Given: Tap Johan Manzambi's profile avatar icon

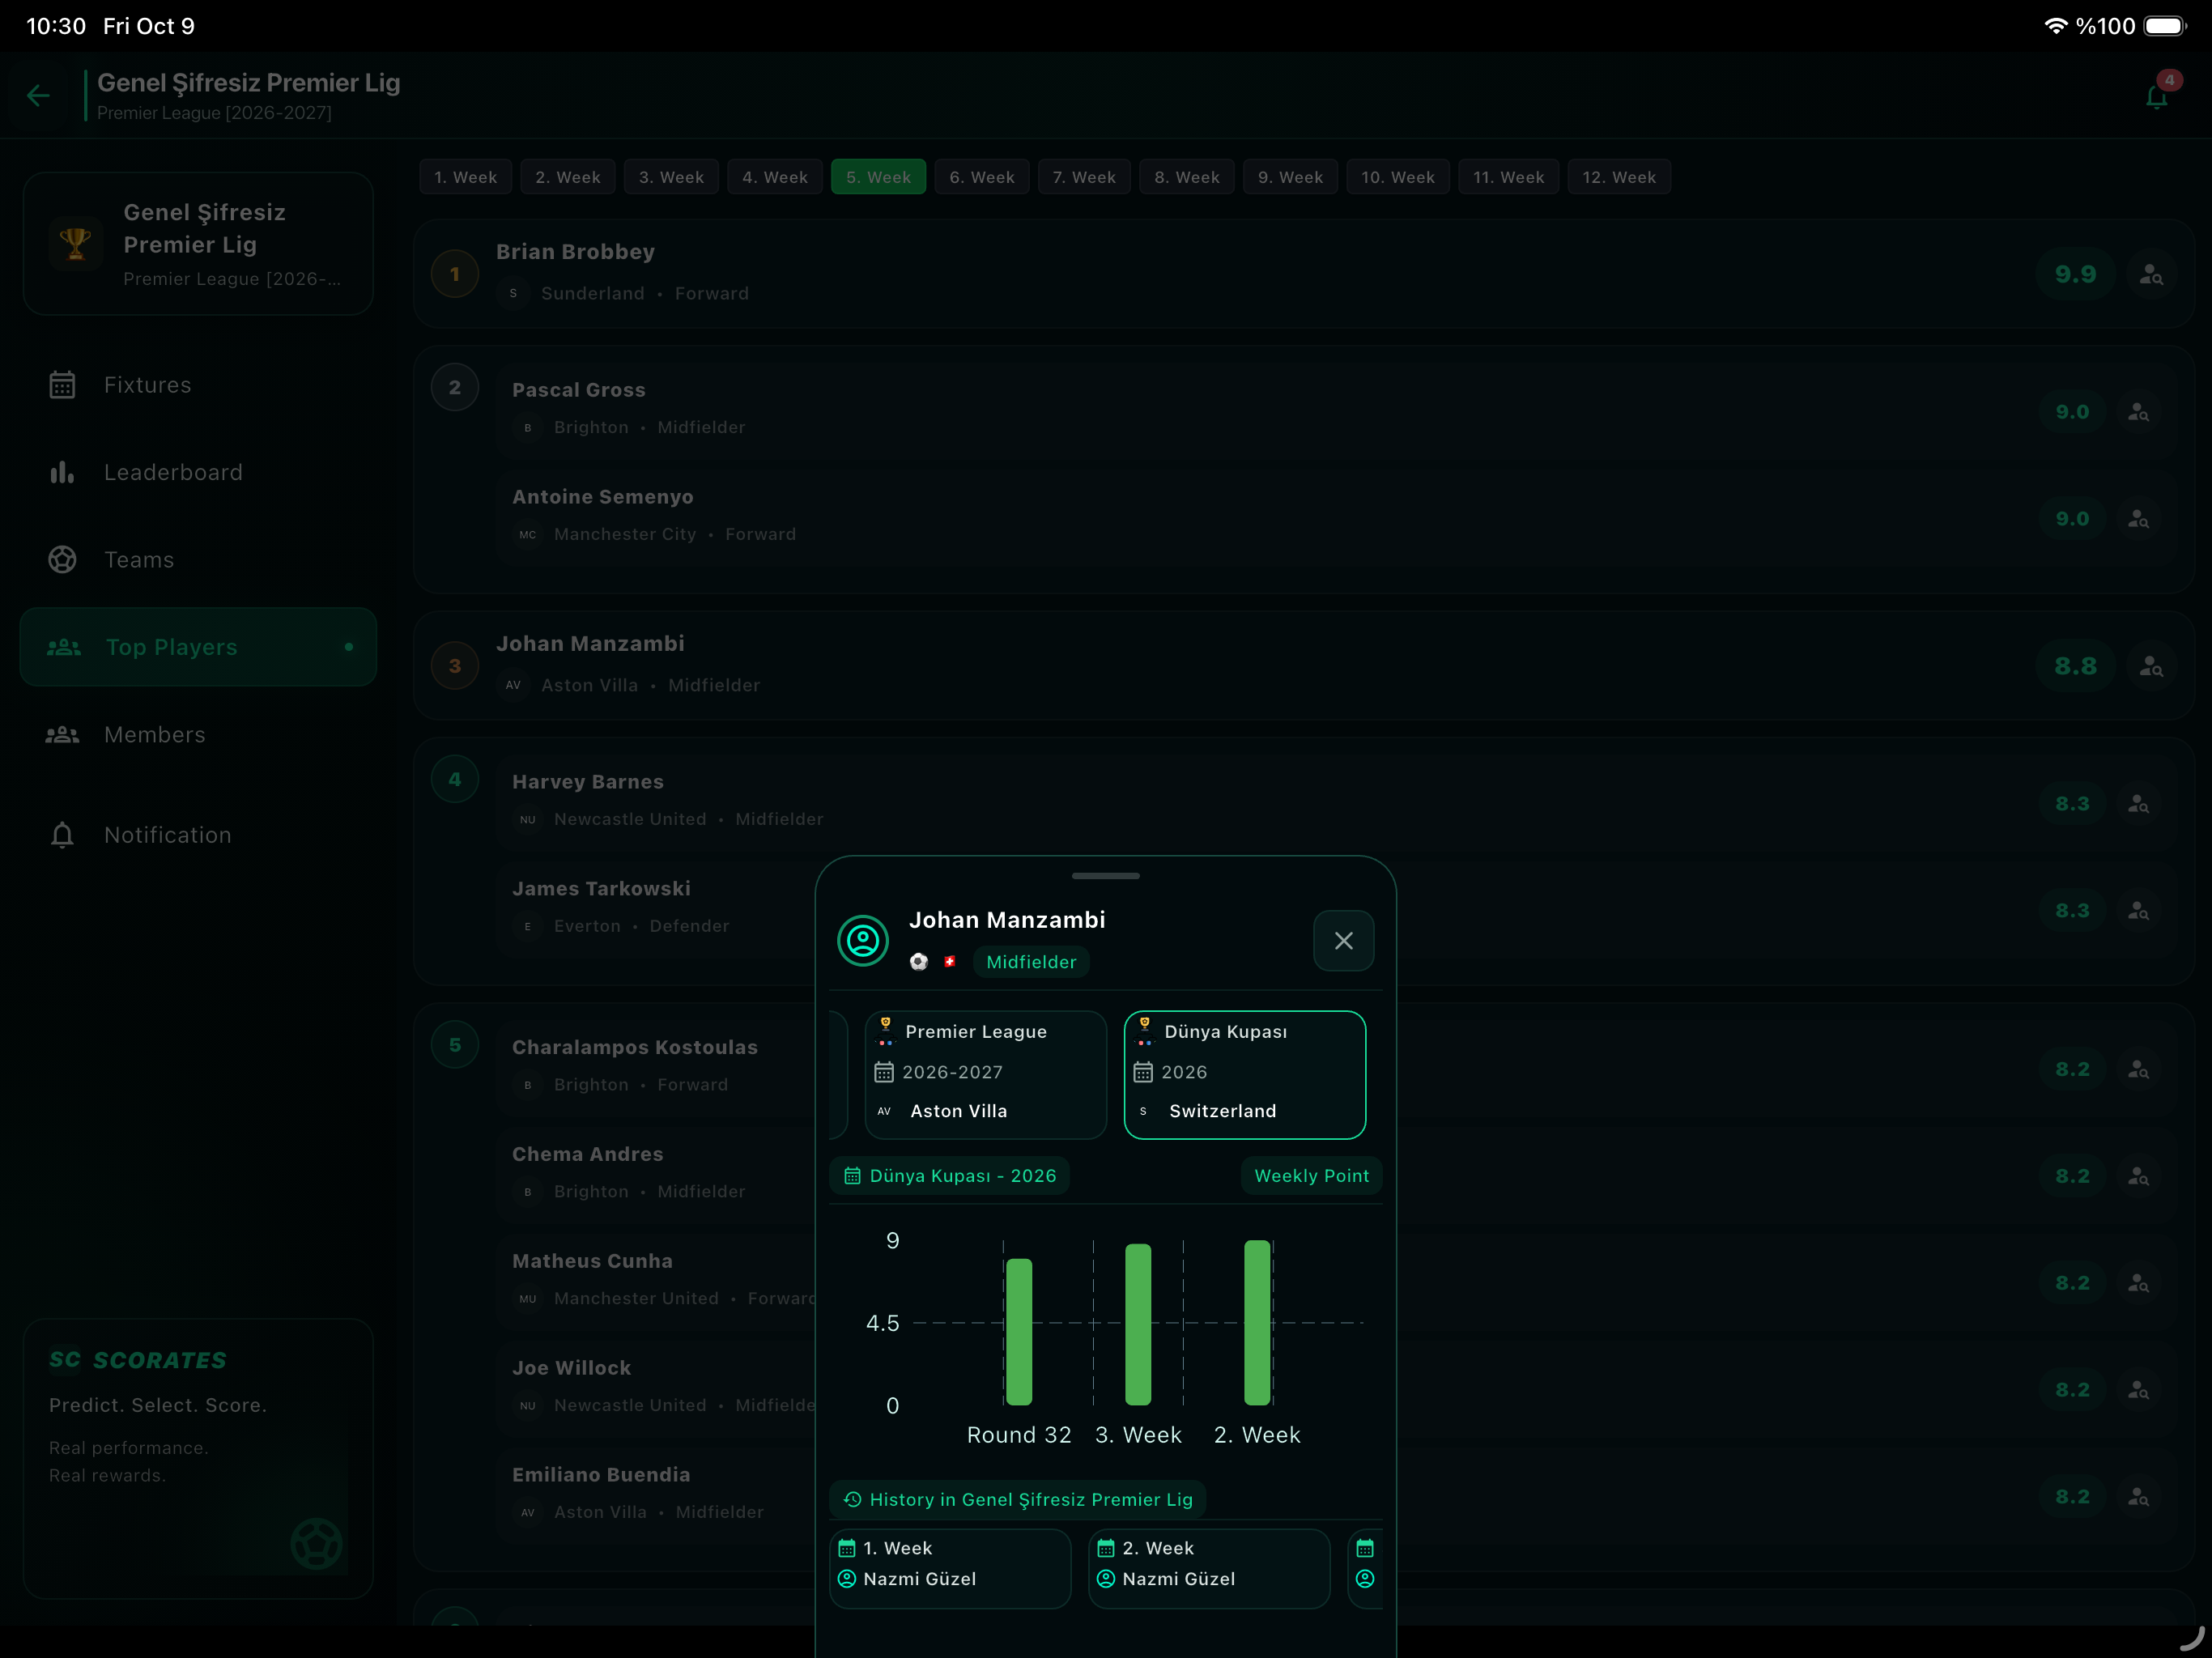Looking at the screenshot, I should [862, 940].
